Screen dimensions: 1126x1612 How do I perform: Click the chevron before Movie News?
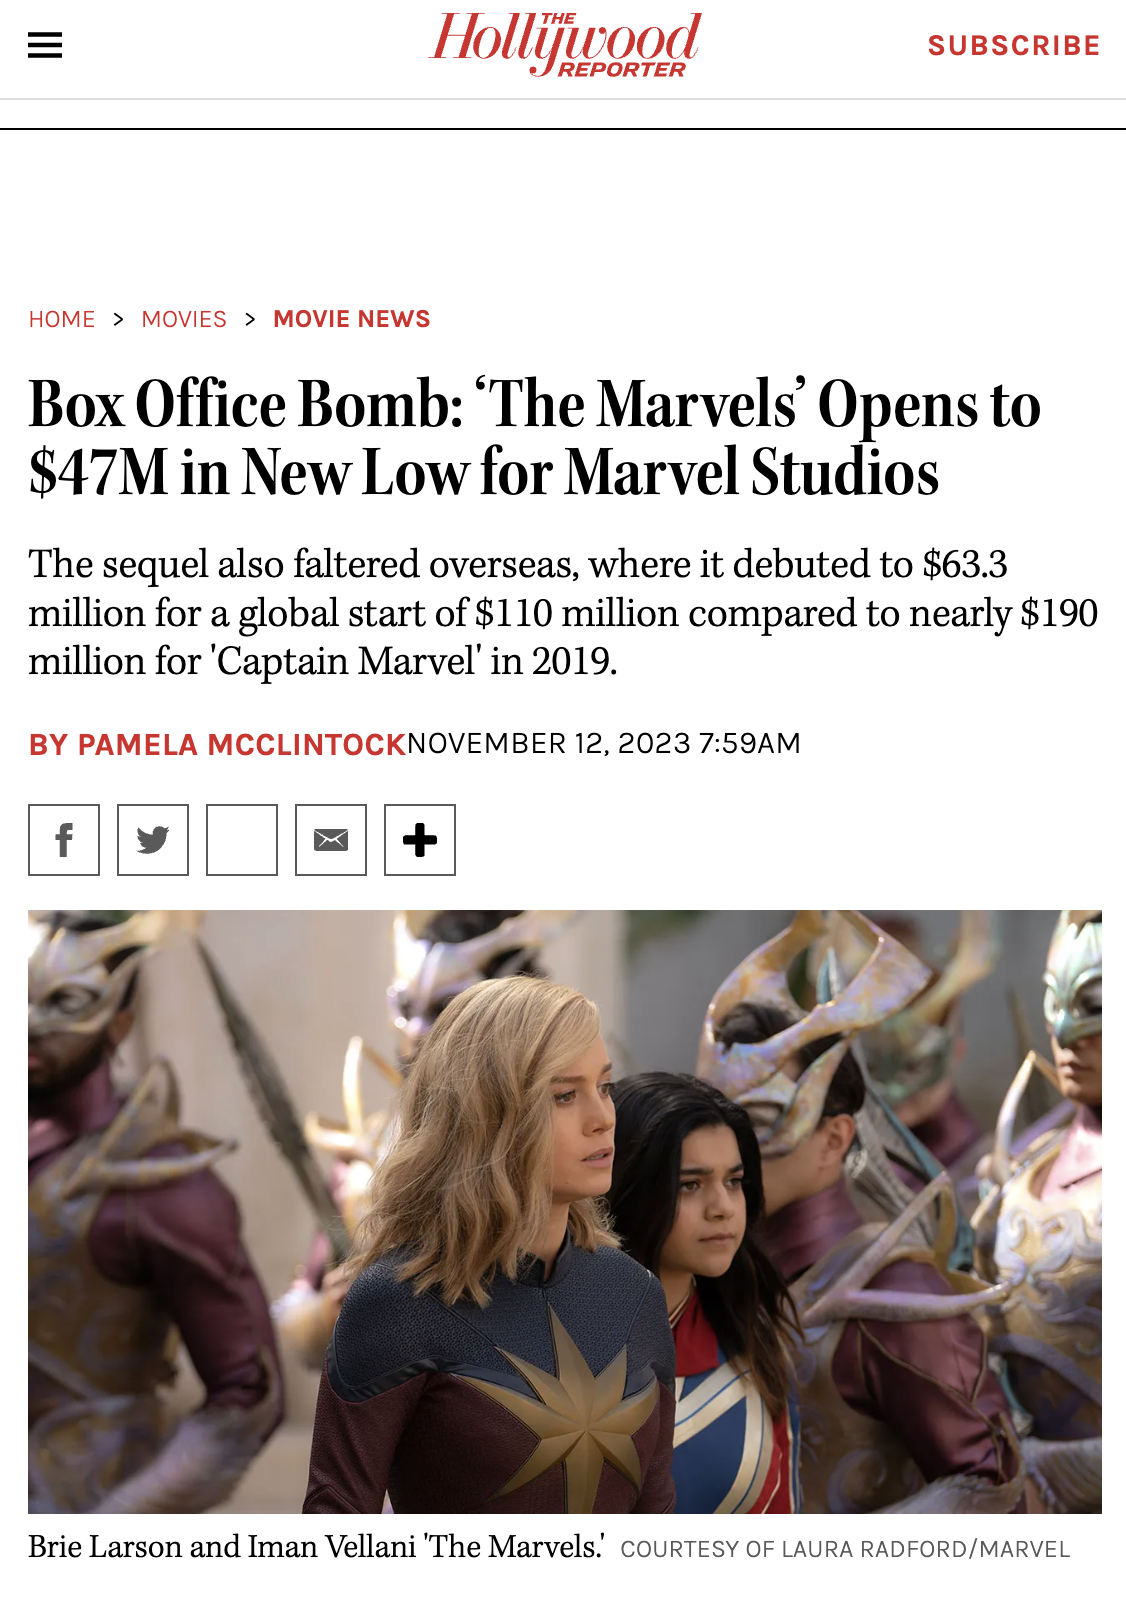[250, 319]
